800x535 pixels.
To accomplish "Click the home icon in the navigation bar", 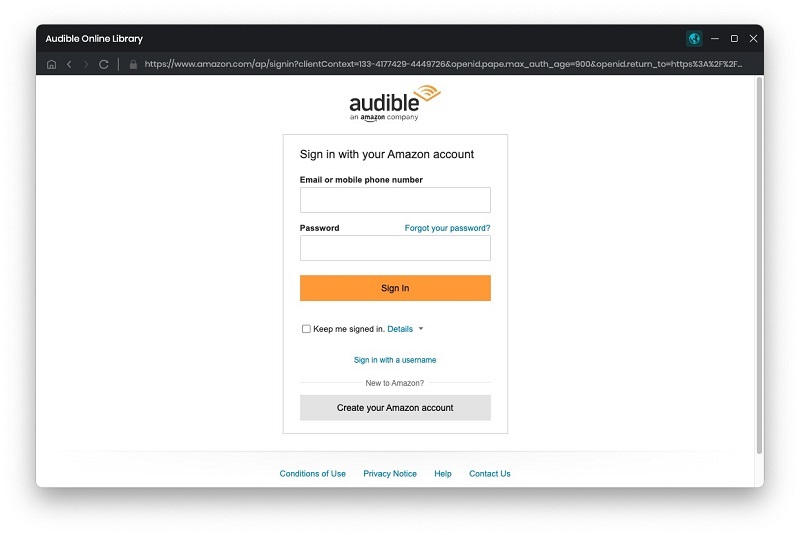I will [x=52, y=64].
